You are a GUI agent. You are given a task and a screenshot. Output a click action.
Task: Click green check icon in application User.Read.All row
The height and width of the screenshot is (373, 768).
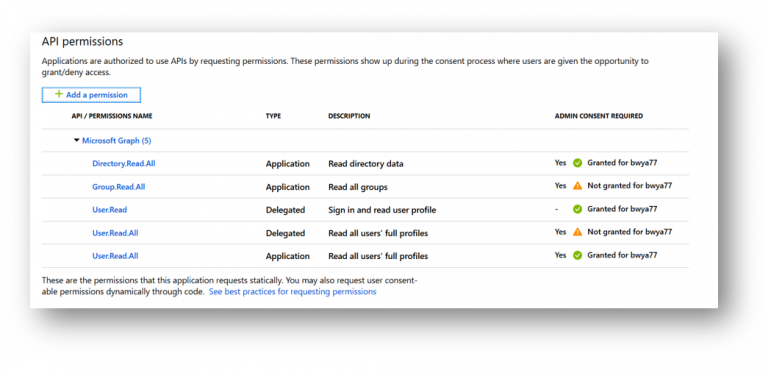click(577, 255)
